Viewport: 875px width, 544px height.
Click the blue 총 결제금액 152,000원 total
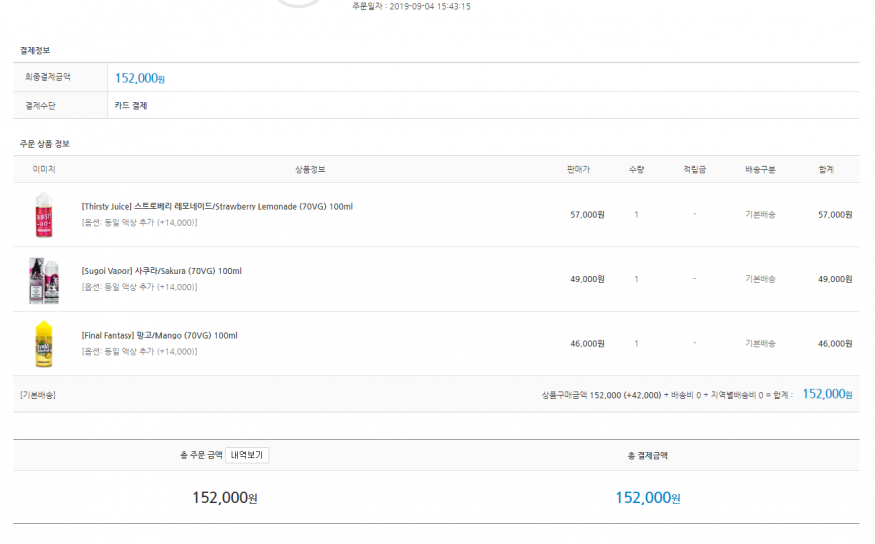pyautogui.click(x=647, y=498)
